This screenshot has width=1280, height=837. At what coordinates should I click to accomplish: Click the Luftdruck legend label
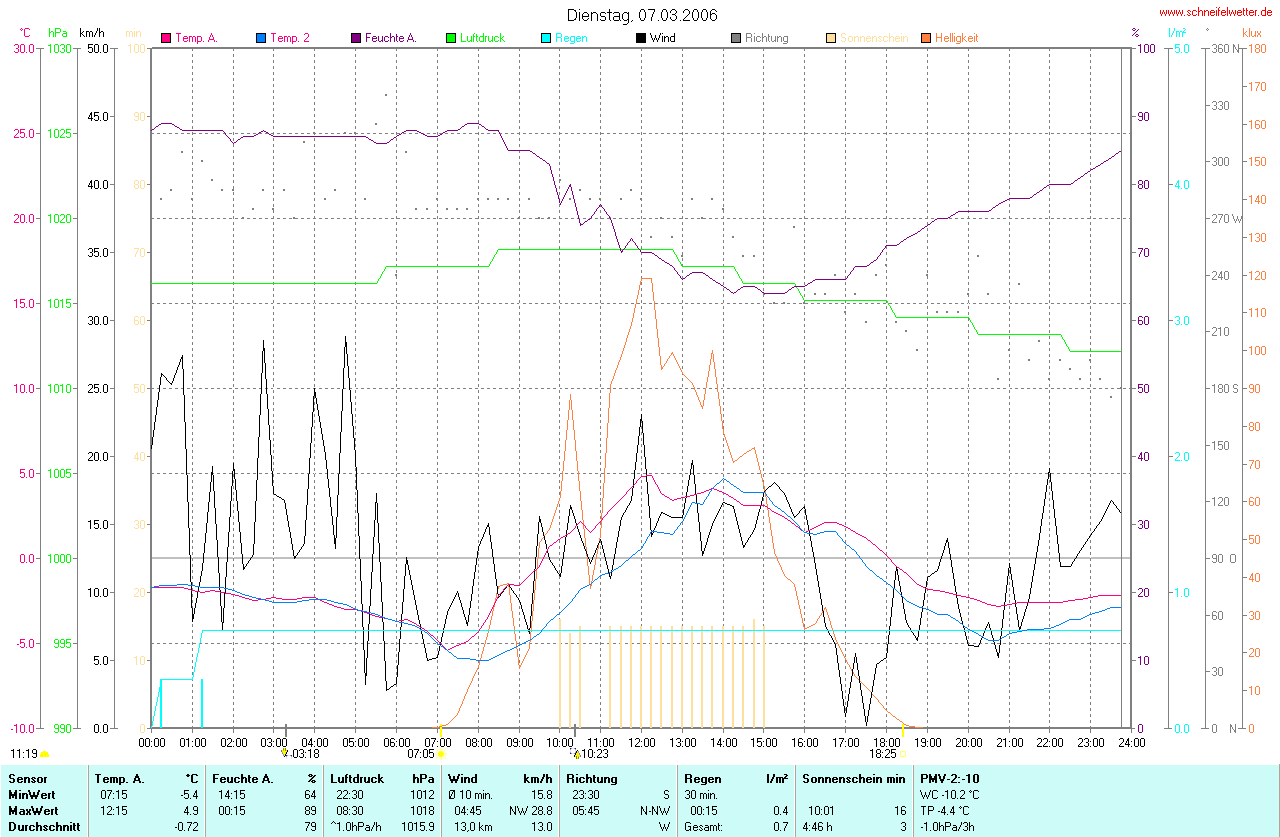(x=482, y=38)
